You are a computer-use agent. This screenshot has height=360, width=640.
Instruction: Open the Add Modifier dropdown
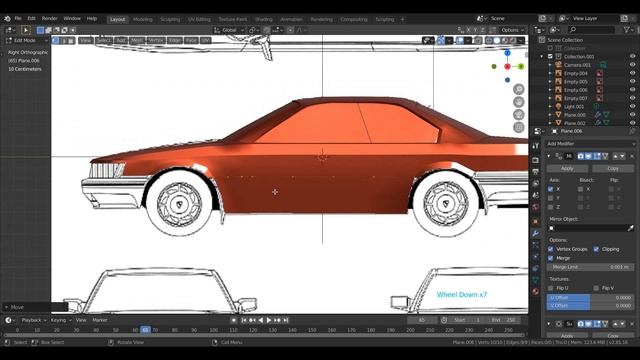coord(591,144)
